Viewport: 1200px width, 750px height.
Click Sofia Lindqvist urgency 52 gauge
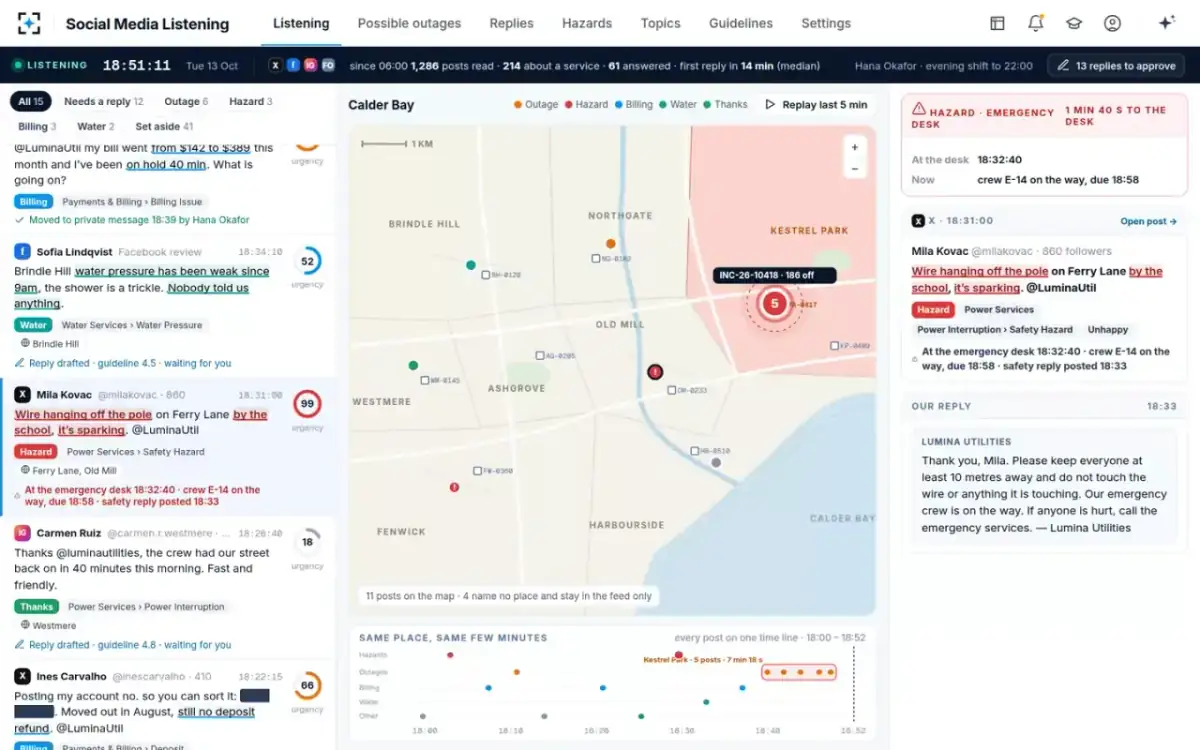pos(307,261)
